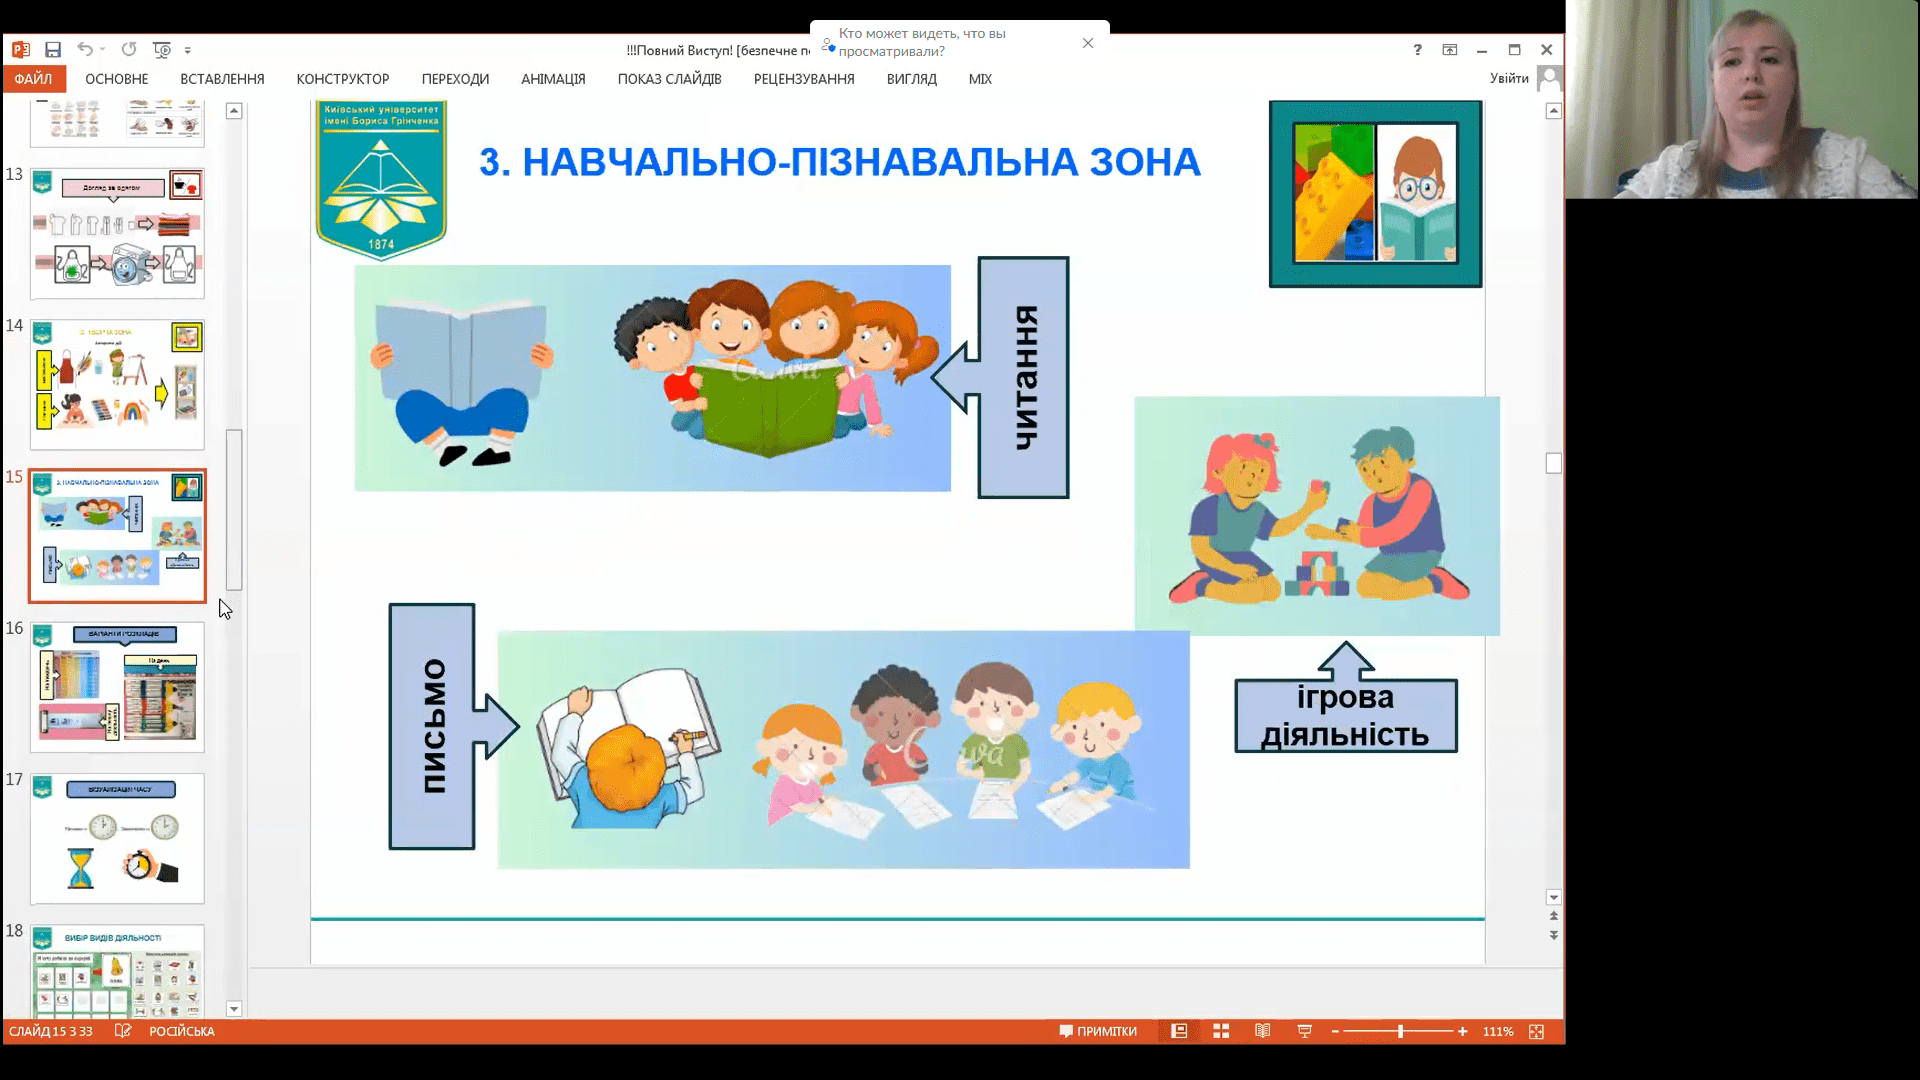The width and height of the screenshot is (1920, 1080).
Task: Click the Undo arrow icon
Action: pyautogui.click(x=85, y=50)
